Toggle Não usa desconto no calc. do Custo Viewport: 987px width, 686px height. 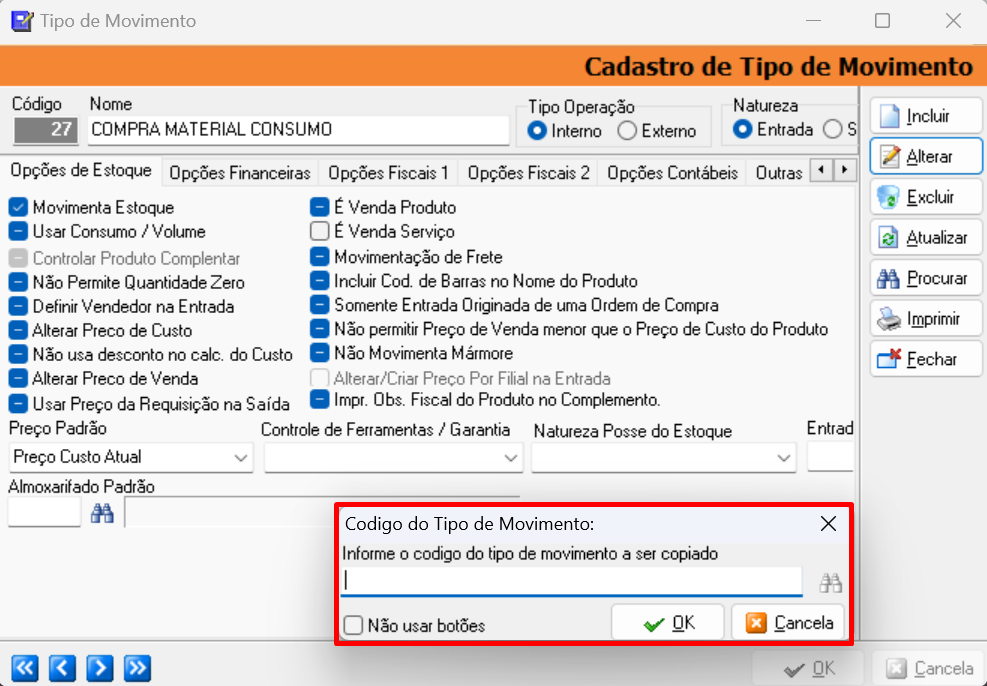point(18,354)
